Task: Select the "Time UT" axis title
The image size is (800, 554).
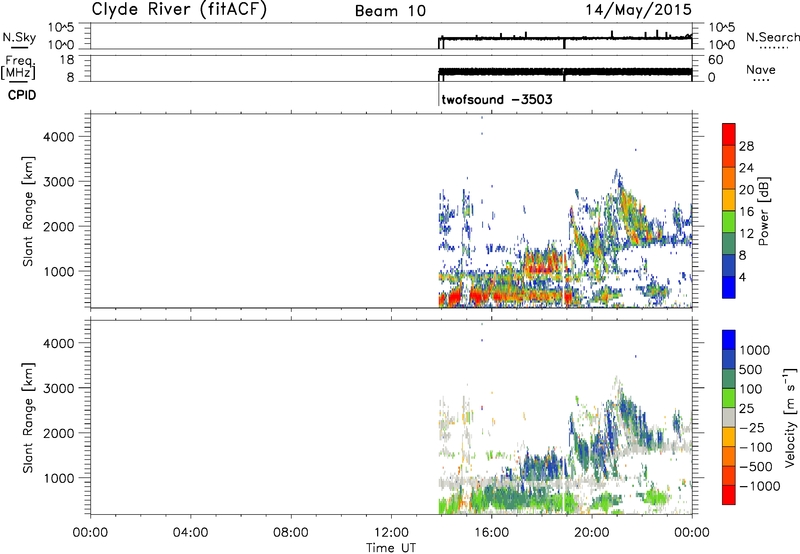Action: tap(391, 548)
